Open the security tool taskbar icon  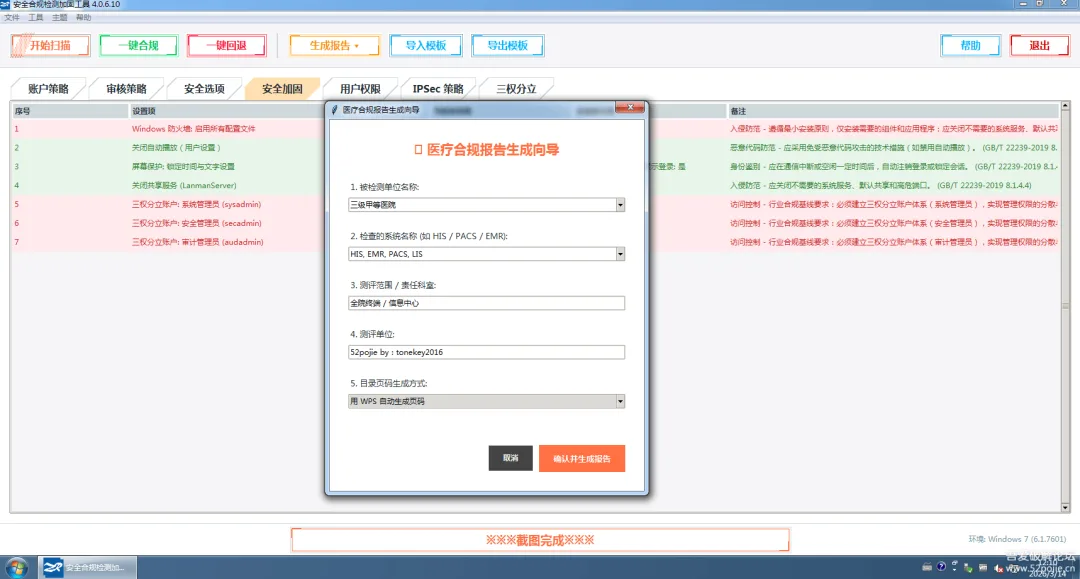[87, 567]
